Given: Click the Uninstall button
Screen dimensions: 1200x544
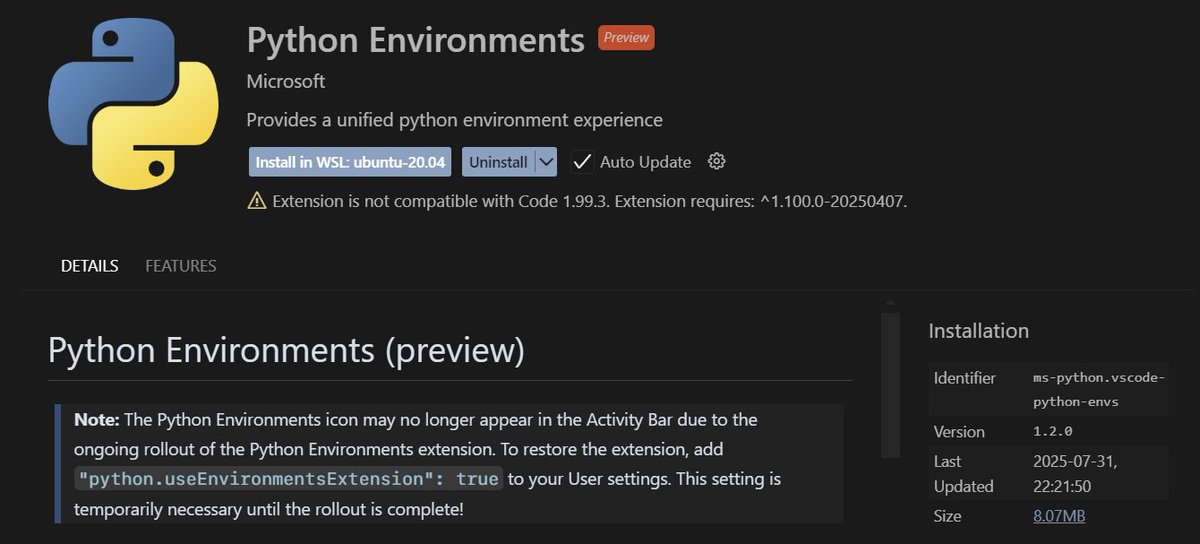Looking at the screenshot, I should click(498, 161).
